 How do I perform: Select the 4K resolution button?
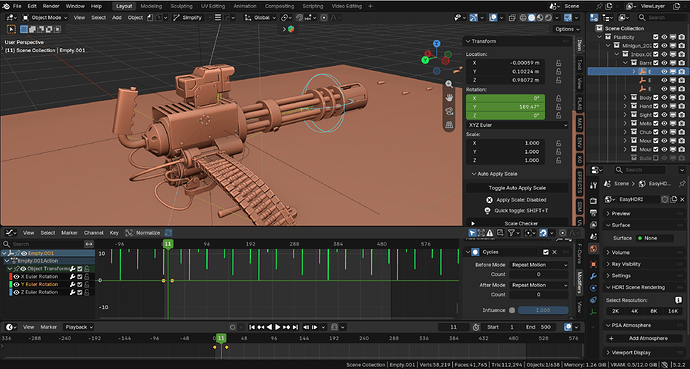(x=635, y=311)
